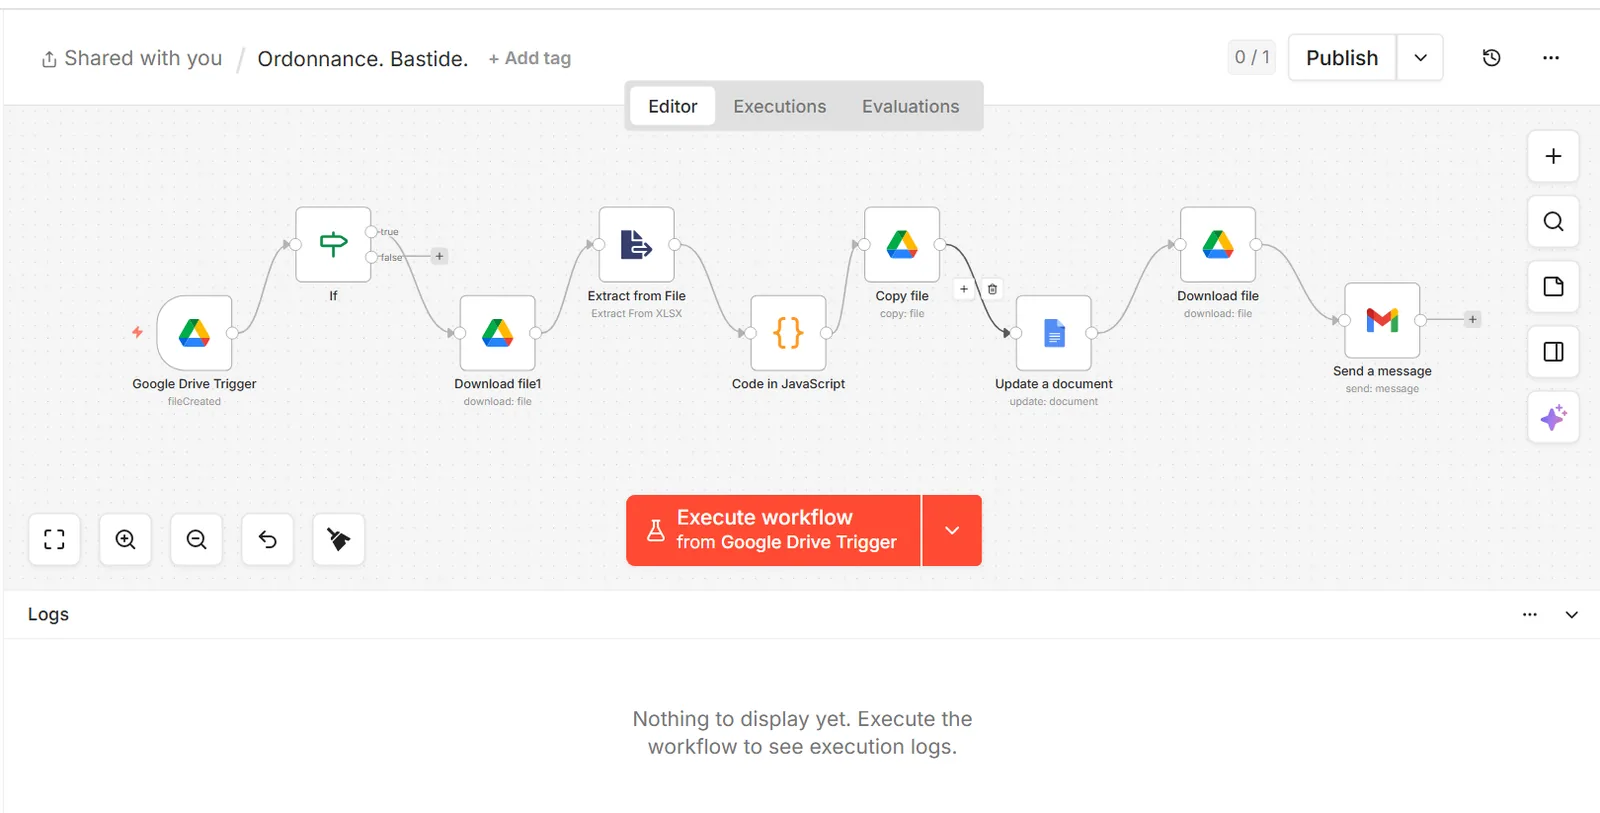Open workflow history clock icon
Viewport: 1600px width, 813px height.
[x=1491, y=58]
